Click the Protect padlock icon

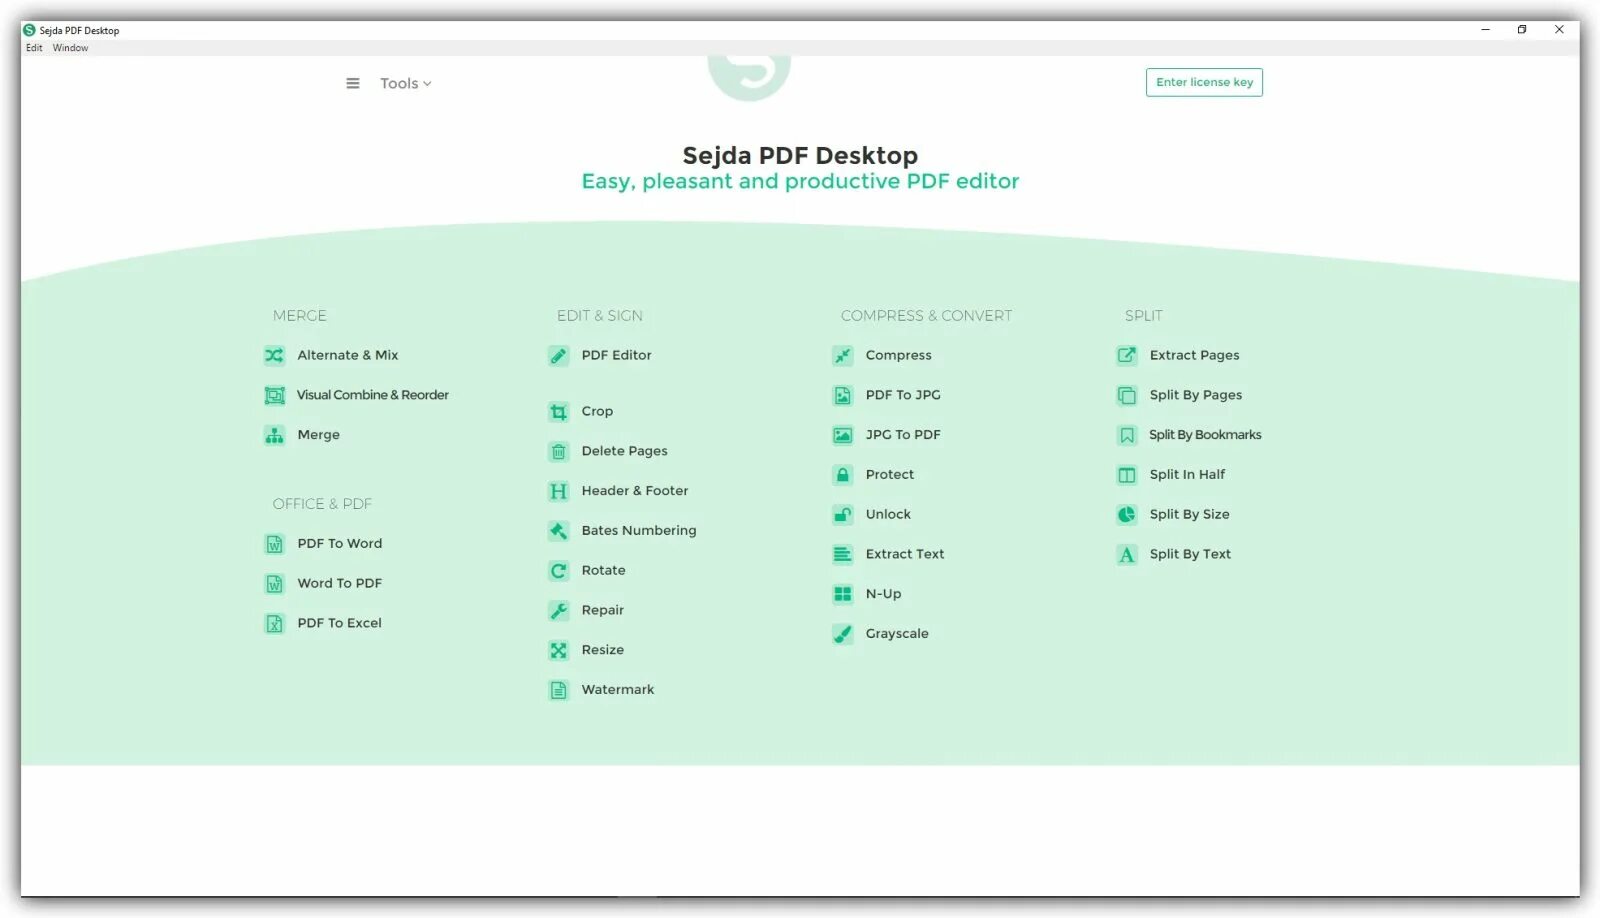coord(843,475)
